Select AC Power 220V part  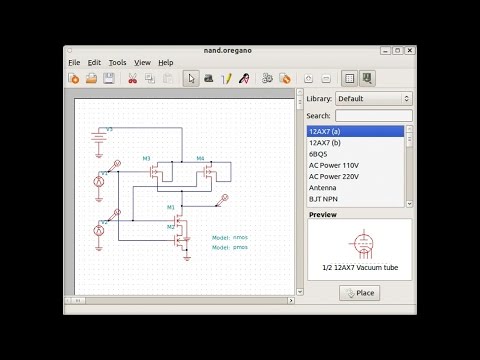point(355,177)
